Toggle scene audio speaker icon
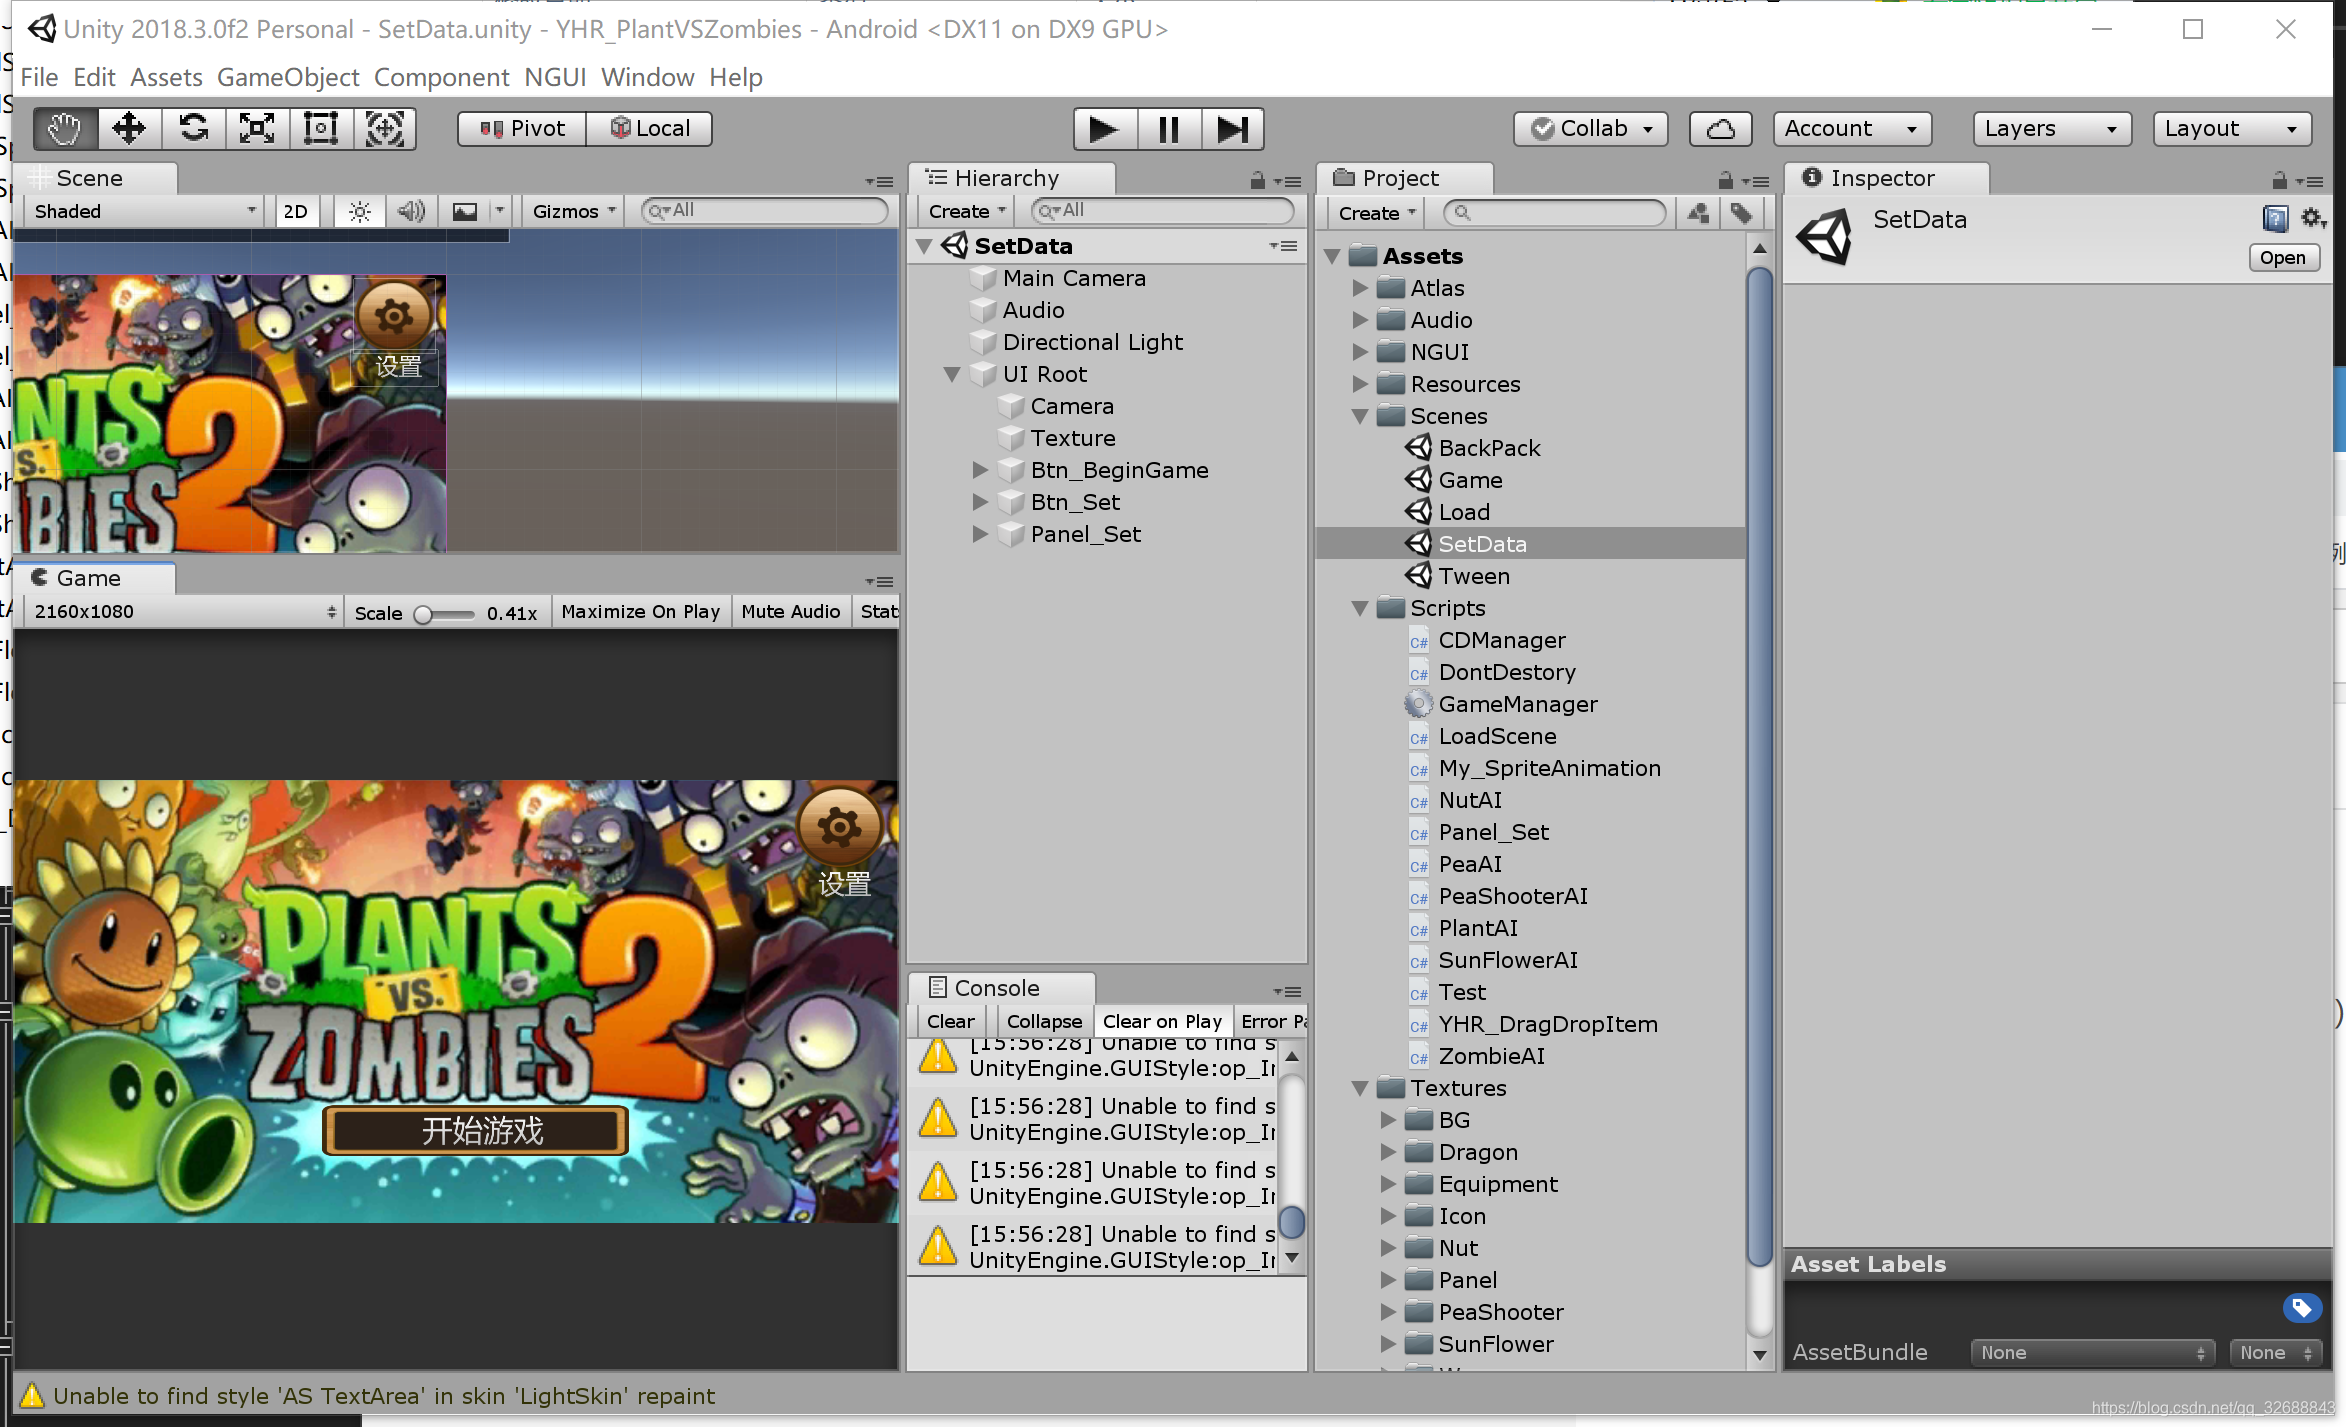Image resolution: width=2346 pixels, height=1427 pixels. [x=411, y=211]
